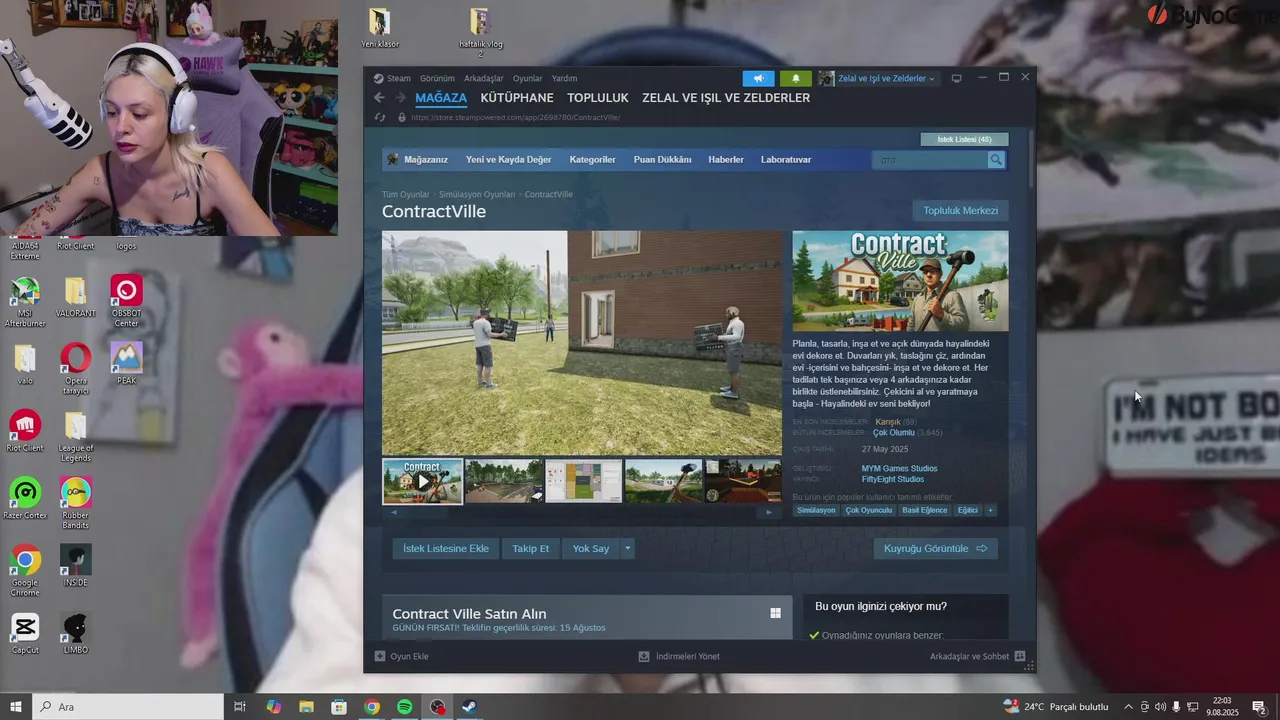Select the VALORANT desktop icon
Image resolution: width=1280 pixels, height=720 pixels.
(x=76, y=297)
